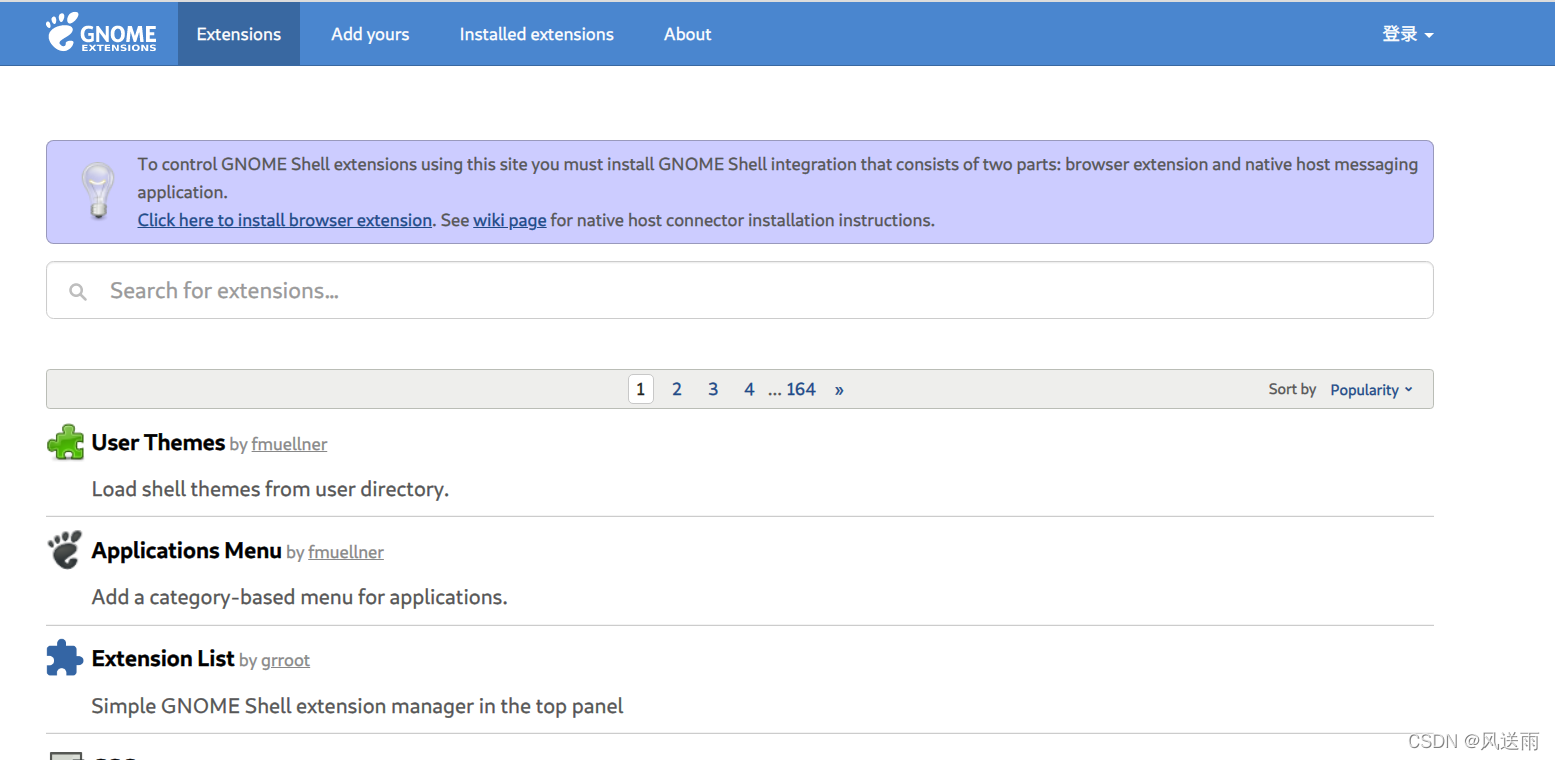Click 'Click here to install browser extension' link

coord(285,220)
